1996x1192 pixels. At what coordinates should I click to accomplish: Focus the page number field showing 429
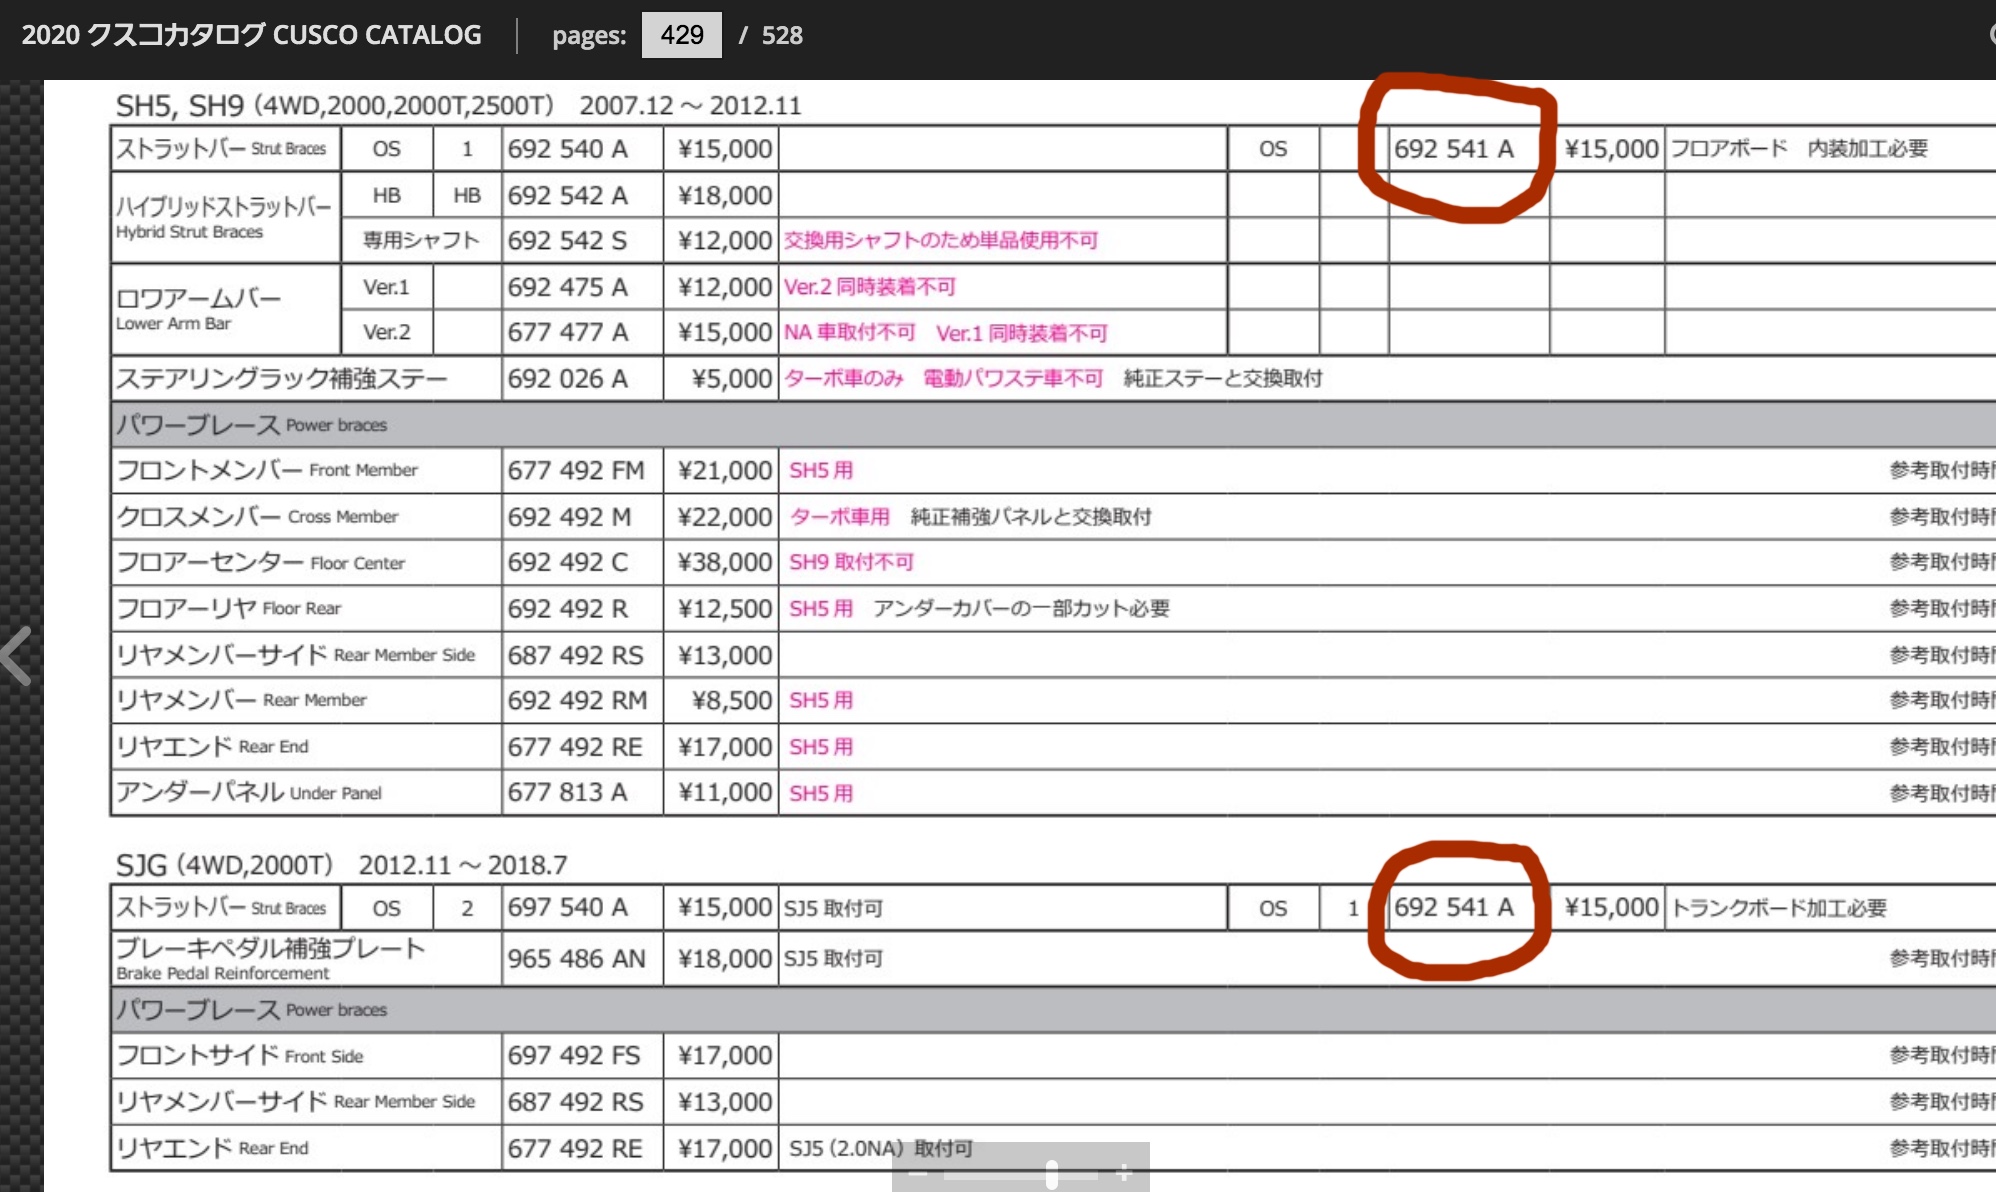(681, 35)
